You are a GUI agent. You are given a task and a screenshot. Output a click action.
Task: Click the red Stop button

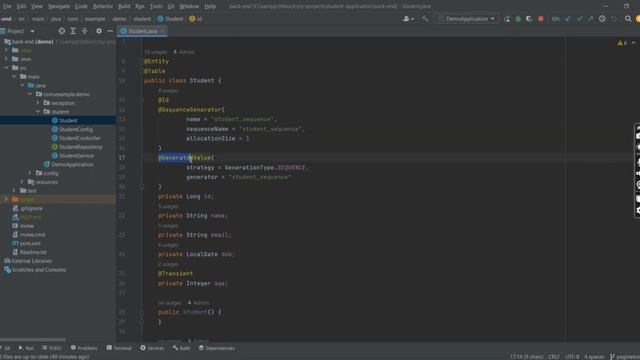tap(541, 19)
